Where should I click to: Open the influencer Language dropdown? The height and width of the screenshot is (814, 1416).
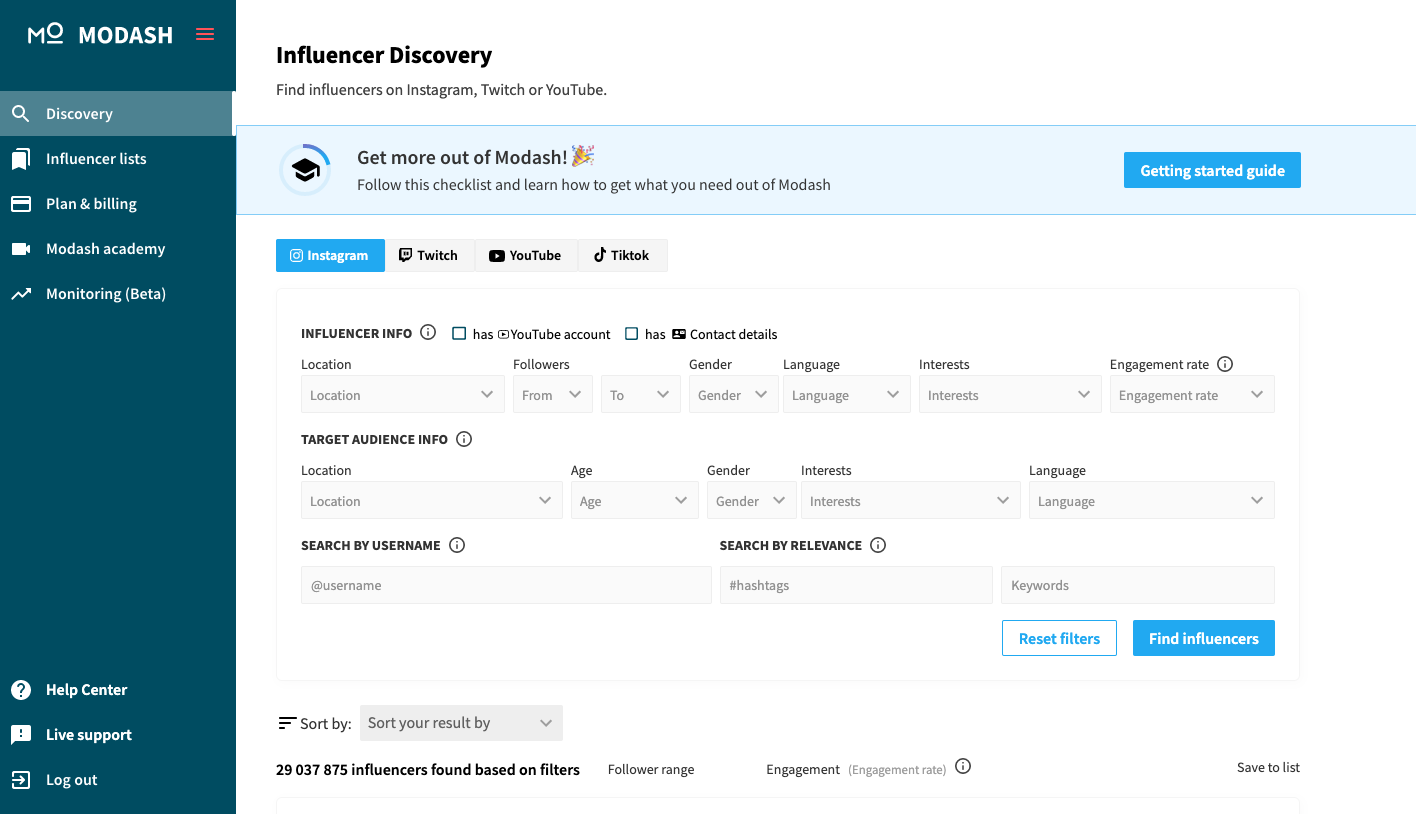click(x=847, y=395)
